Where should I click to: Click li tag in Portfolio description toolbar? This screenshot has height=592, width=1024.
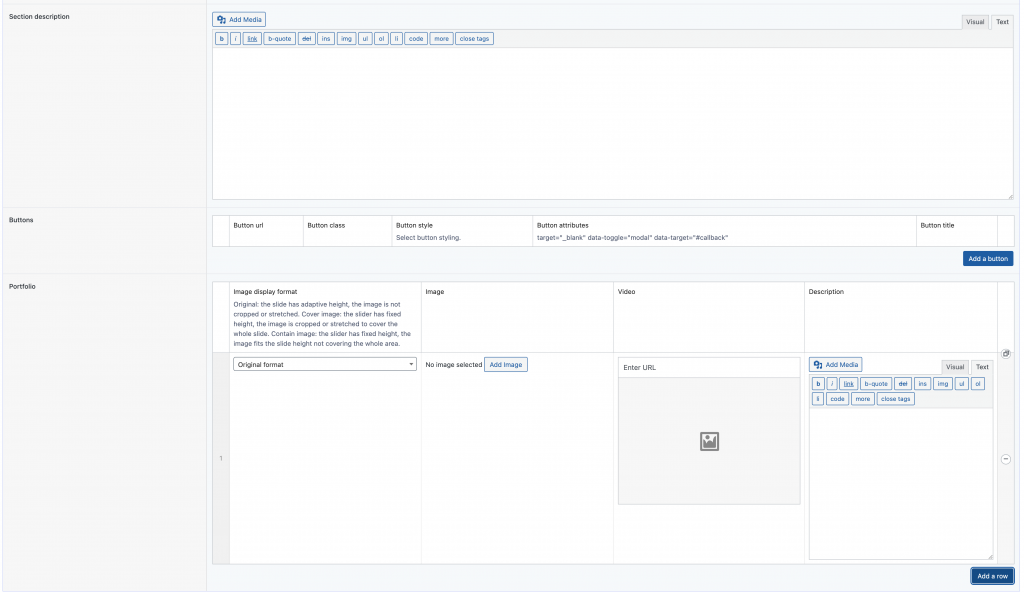[x=818, y=399]
